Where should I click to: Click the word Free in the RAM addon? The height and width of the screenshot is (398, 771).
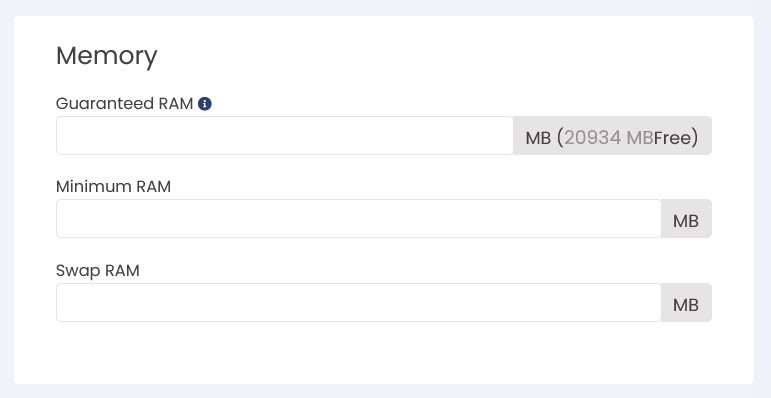coord(673,138)
